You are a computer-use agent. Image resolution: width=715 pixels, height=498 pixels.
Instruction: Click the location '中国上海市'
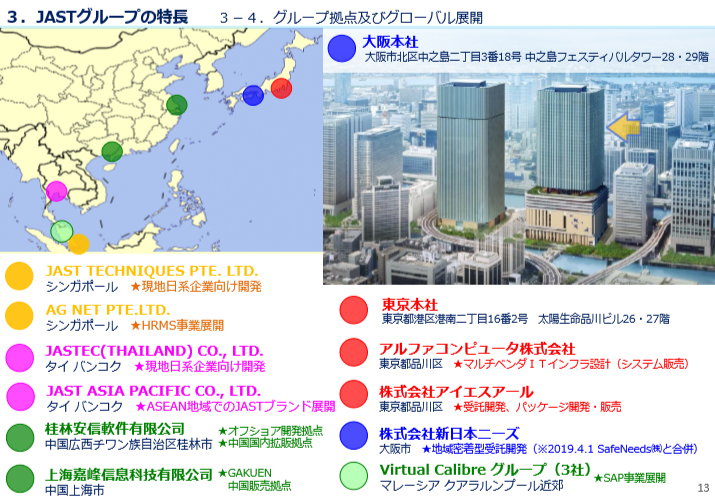(75, 490)
